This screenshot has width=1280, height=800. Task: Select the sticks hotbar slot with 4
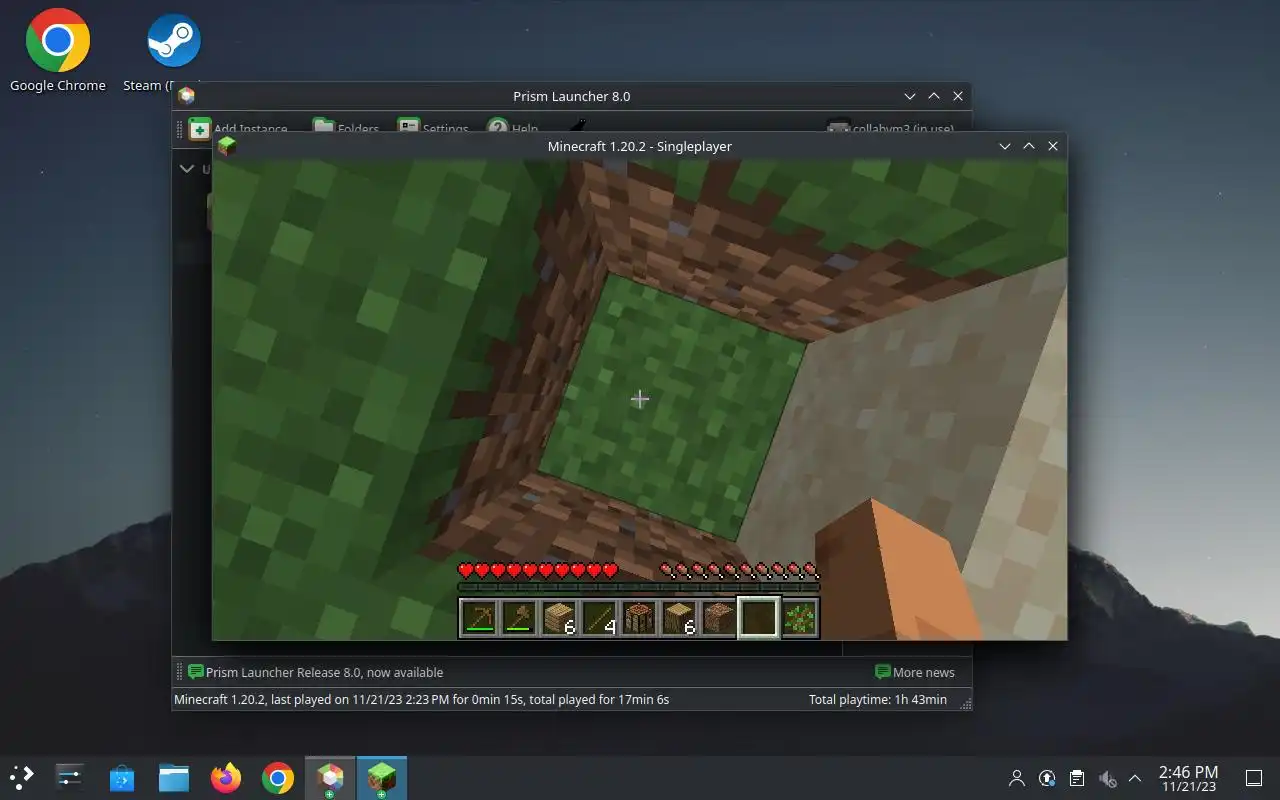click(x=599, y=618)
